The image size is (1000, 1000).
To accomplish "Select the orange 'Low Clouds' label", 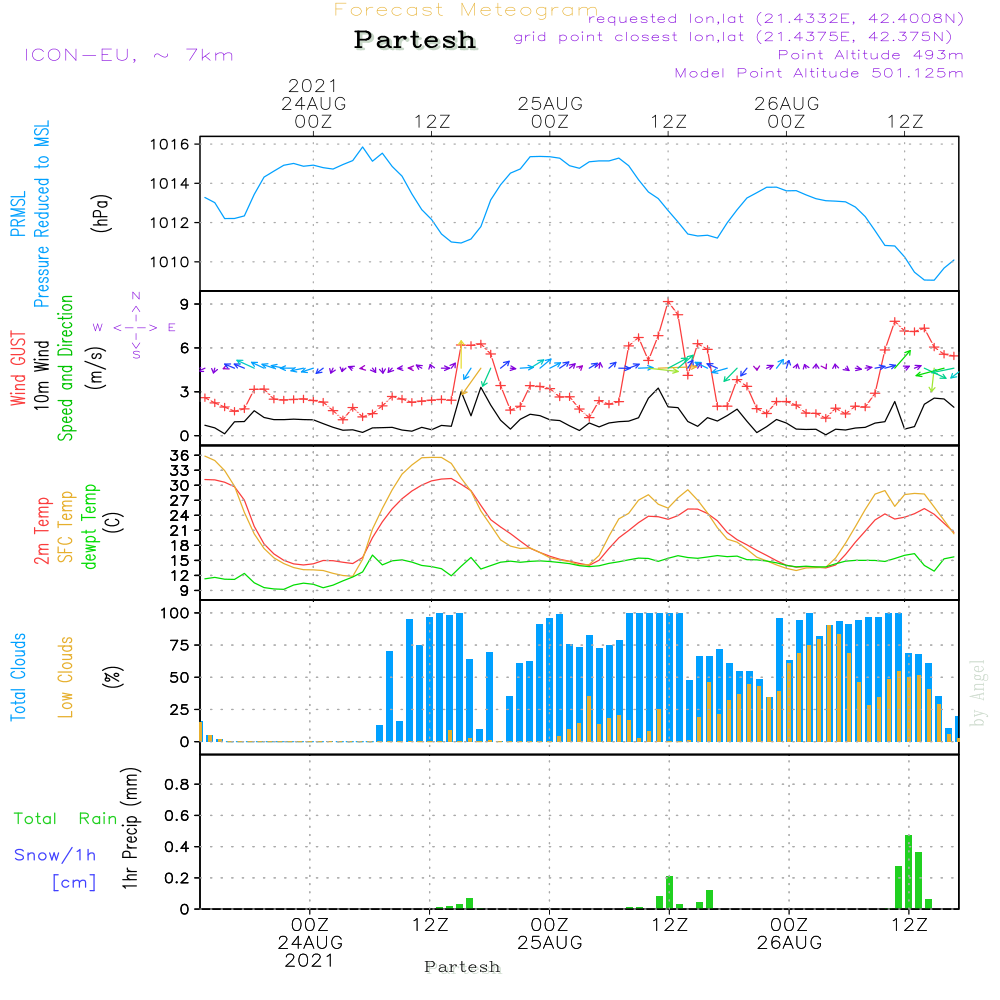I will pyautogui.click(x=66, y=677).
